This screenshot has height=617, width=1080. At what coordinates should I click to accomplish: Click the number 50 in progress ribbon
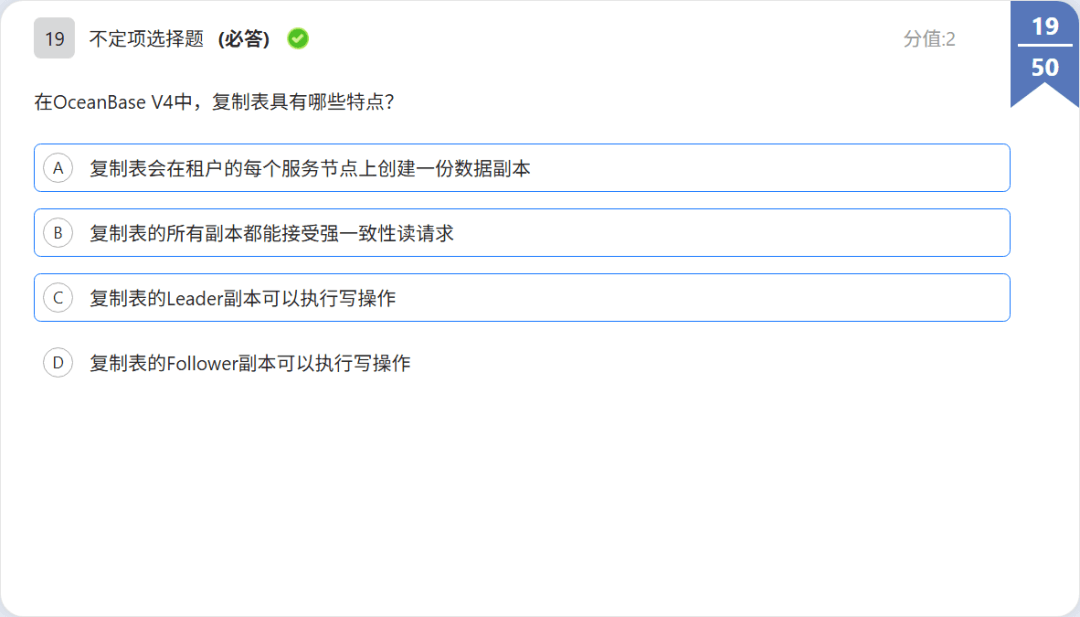(x=1045, y=67)
